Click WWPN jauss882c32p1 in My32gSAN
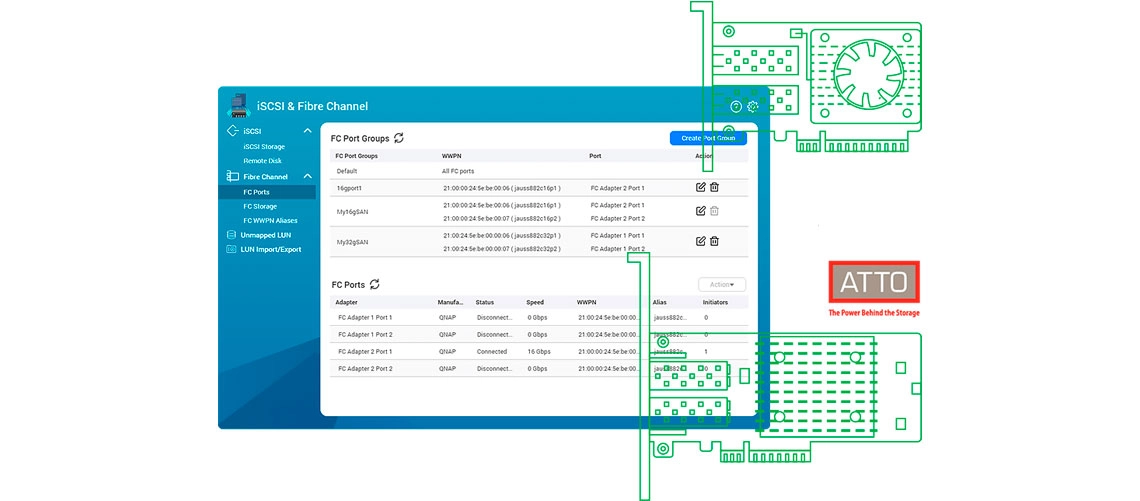 [502, 236]
